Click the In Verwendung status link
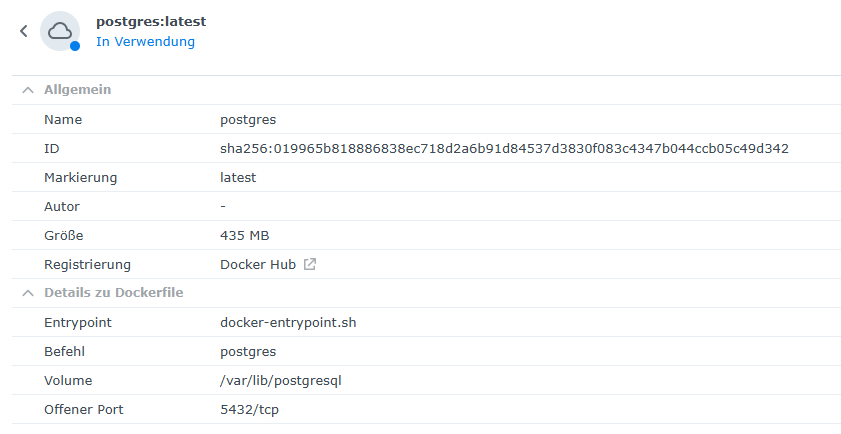The height and width of the screenshot is (434, 841). pyautogui.click(x=145, y=42)
